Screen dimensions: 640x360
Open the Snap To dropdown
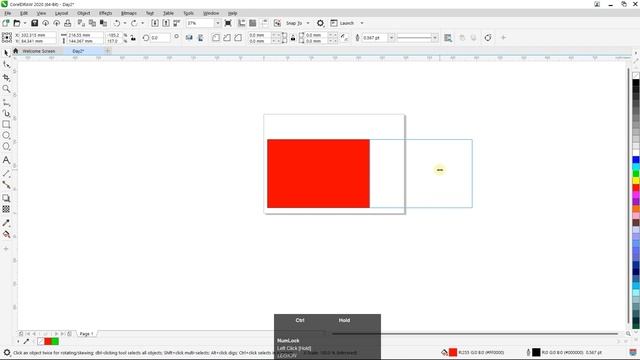[308, 23]
